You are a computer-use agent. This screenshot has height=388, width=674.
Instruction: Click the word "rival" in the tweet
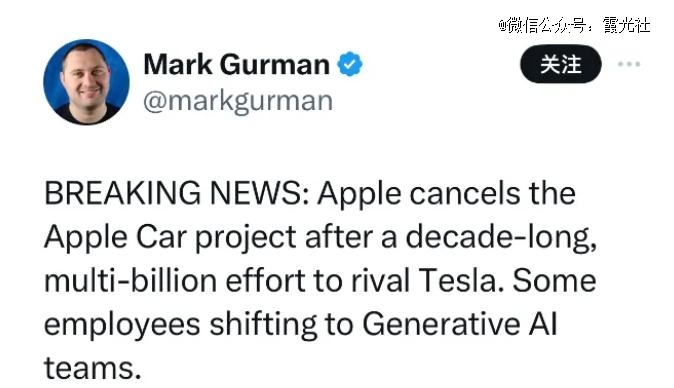click(380, 280)
